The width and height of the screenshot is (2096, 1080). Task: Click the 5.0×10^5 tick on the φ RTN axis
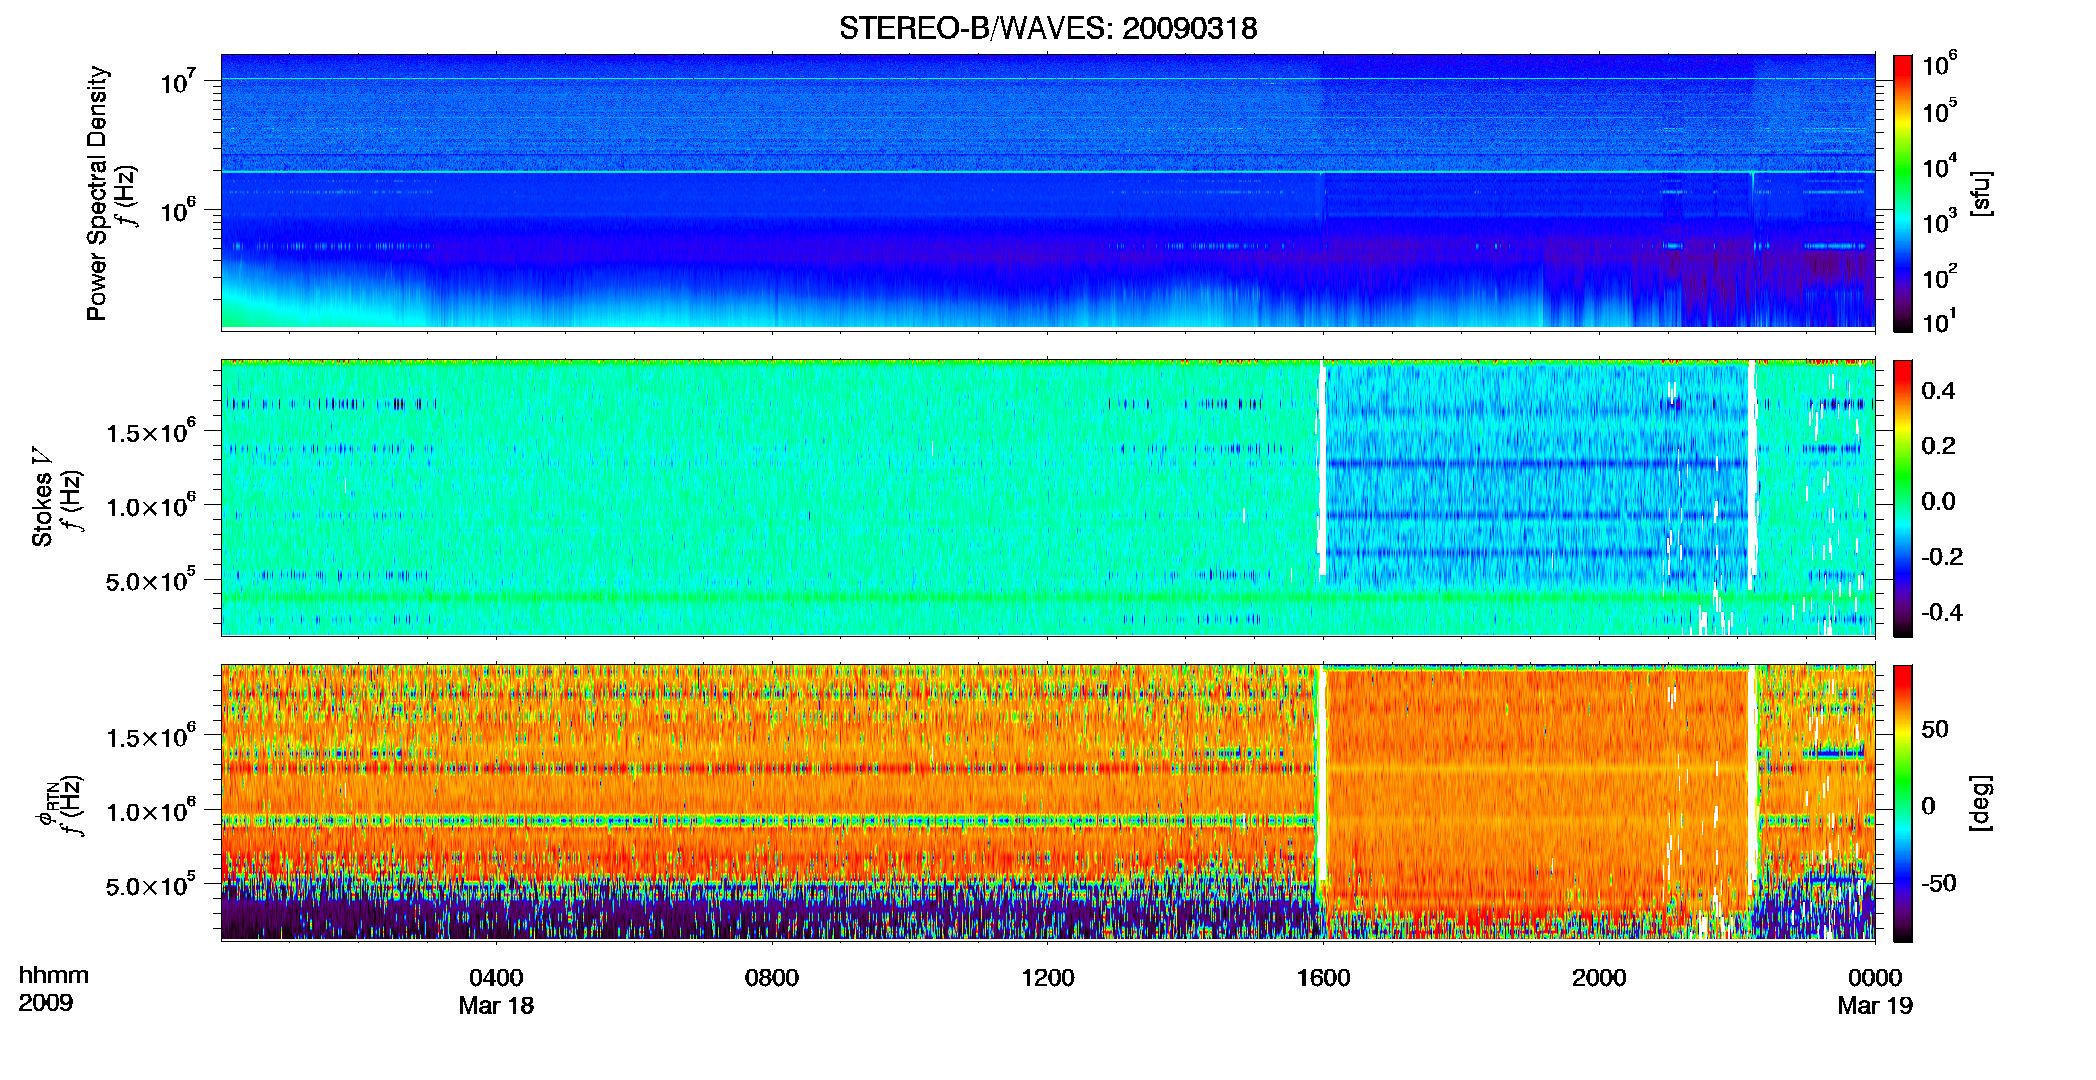(151, 886)
